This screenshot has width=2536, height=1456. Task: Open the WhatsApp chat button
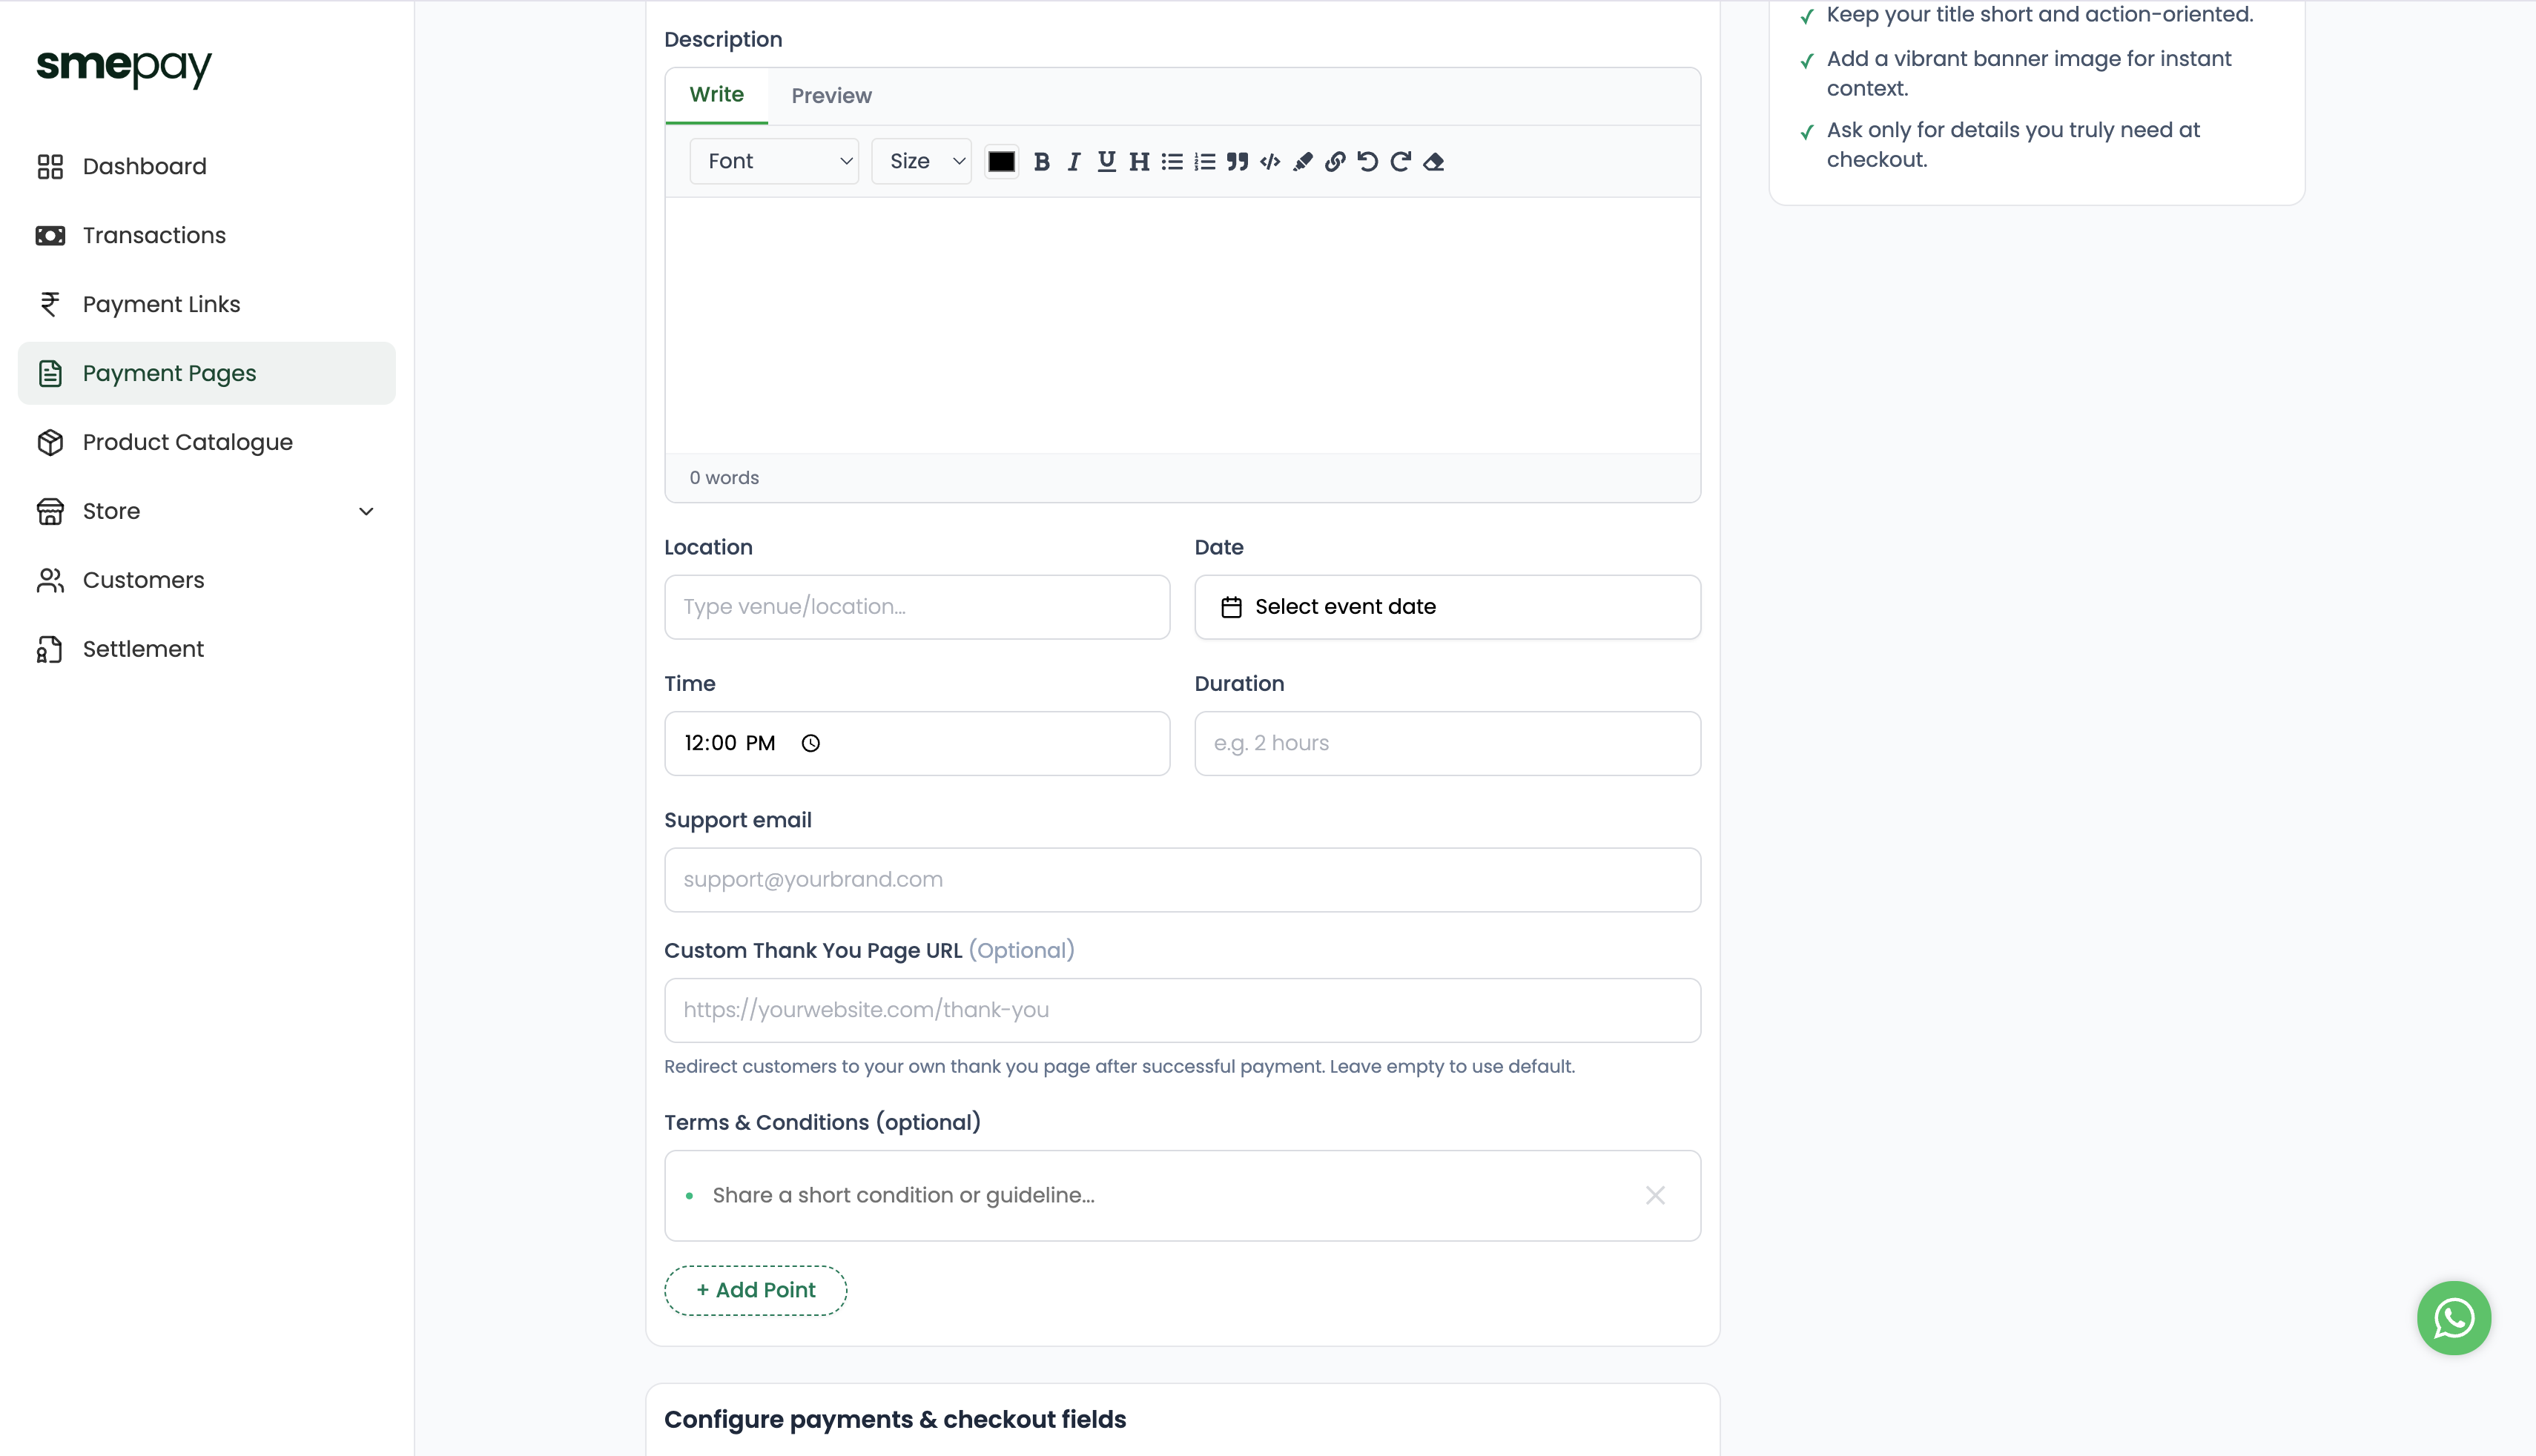point(2453,1317)
